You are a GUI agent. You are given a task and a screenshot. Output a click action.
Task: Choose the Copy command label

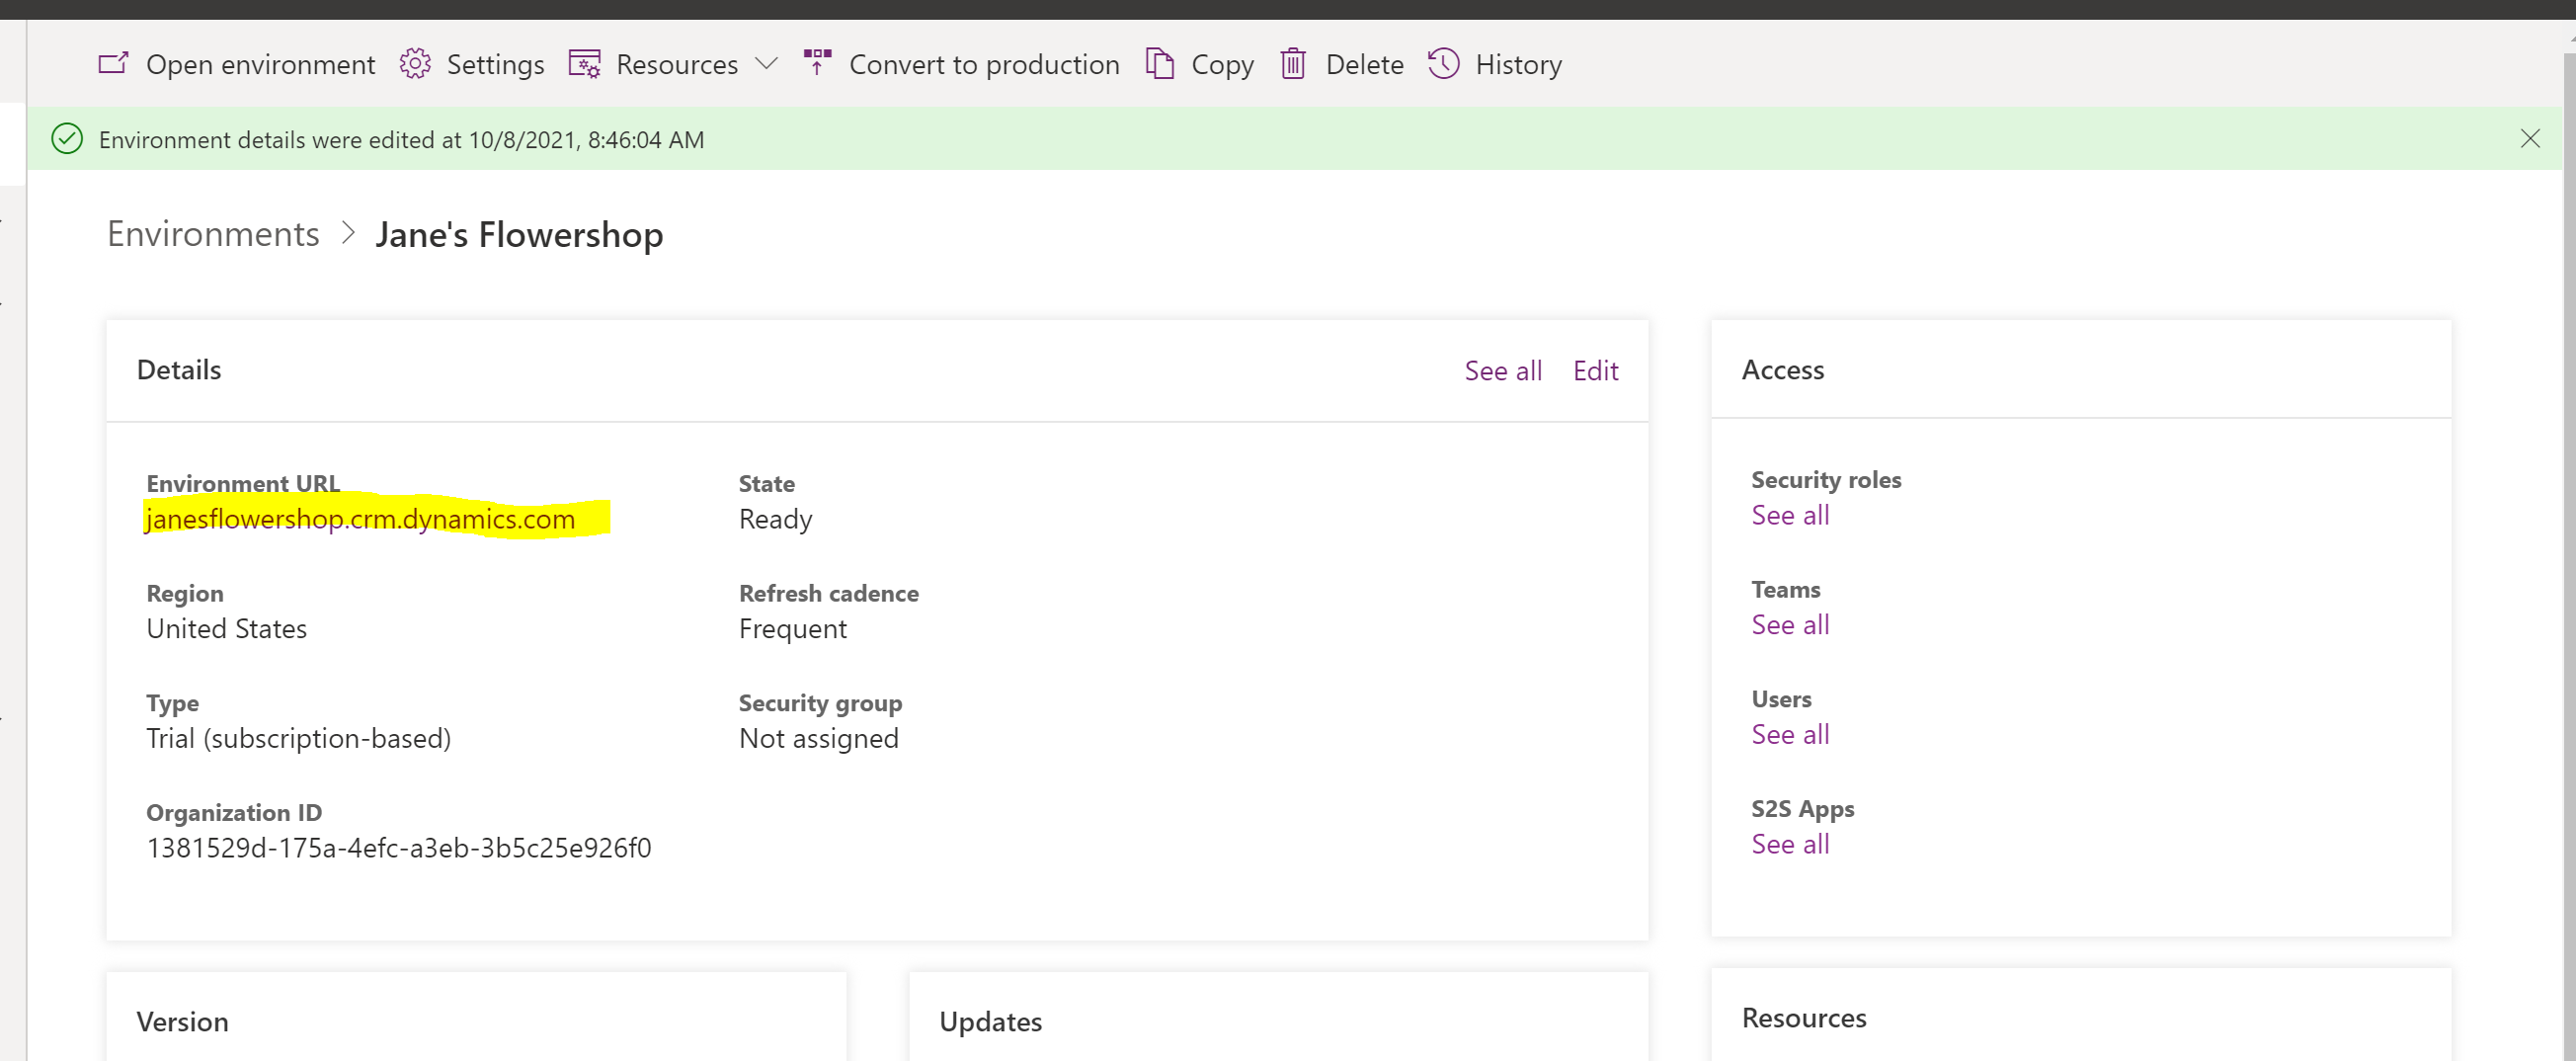[1222, 66]
